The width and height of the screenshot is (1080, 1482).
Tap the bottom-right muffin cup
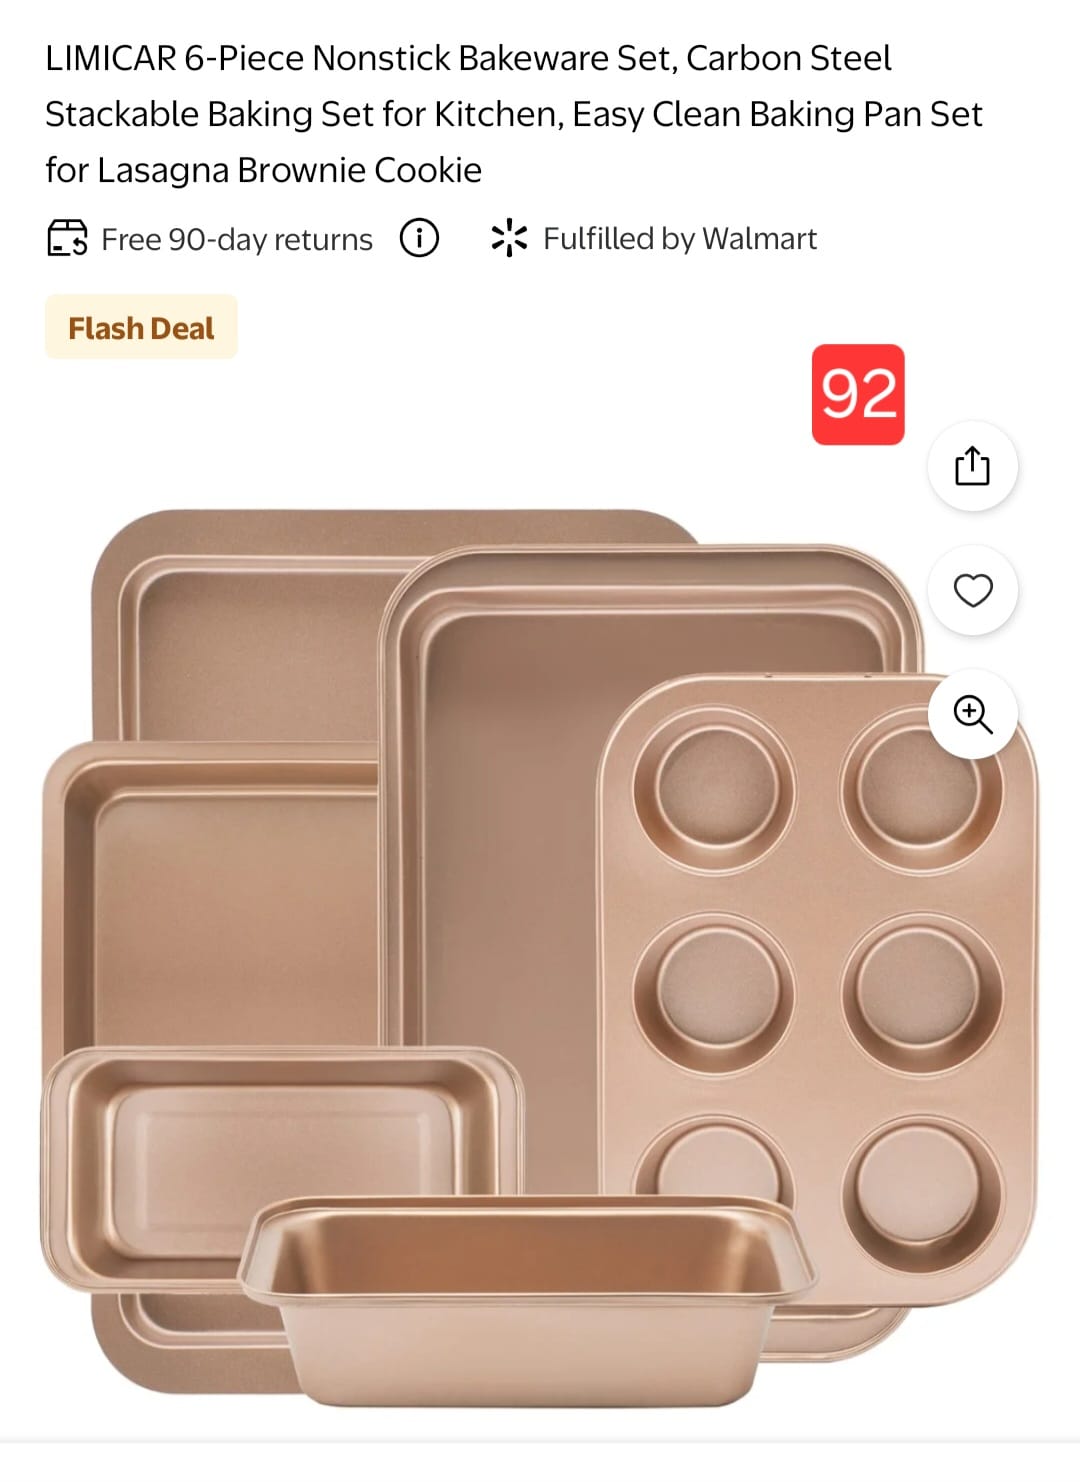(918, 1187)
